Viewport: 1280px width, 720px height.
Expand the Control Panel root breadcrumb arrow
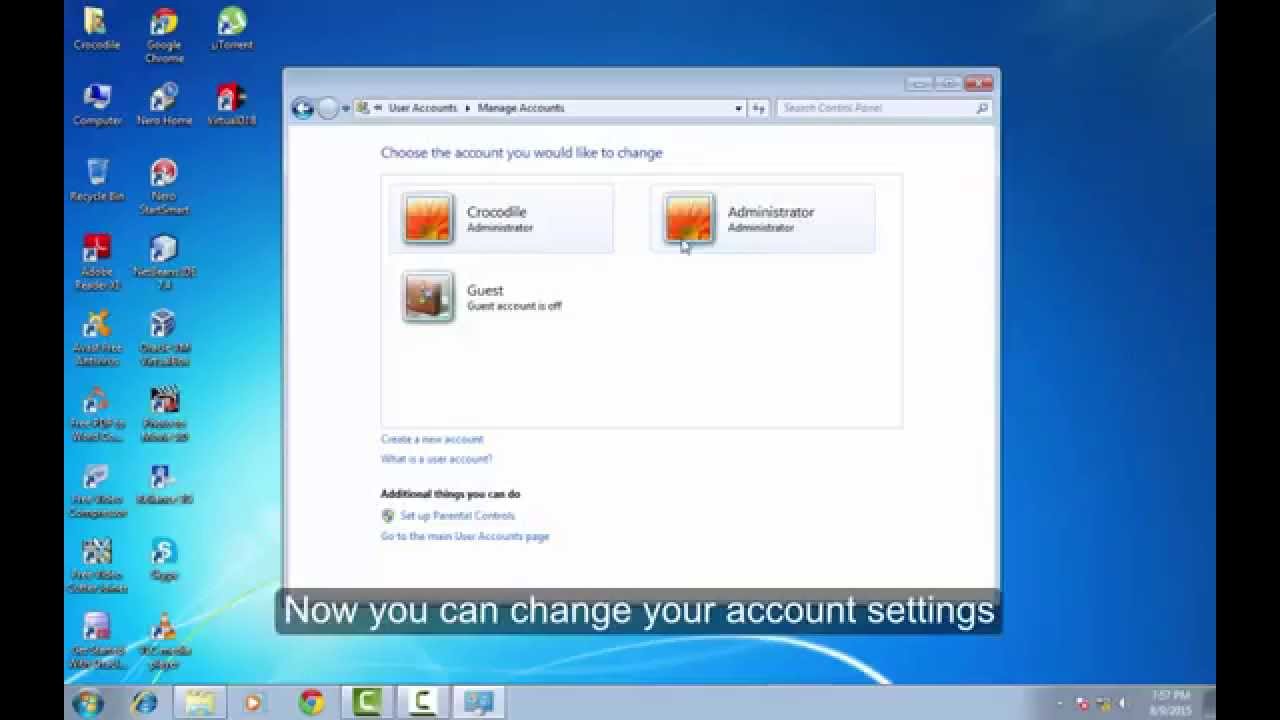[x=380, y=108]
